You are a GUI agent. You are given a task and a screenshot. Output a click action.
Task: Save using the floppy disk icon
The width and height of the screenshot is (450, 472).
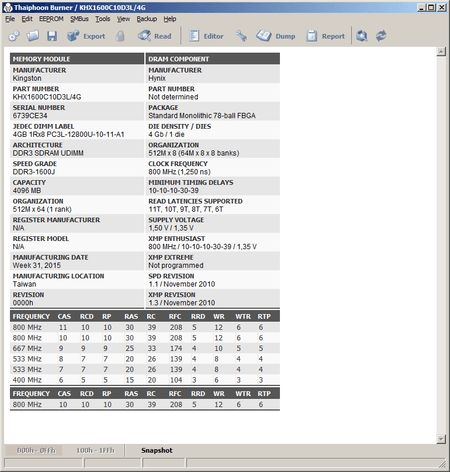coord(52,36)
